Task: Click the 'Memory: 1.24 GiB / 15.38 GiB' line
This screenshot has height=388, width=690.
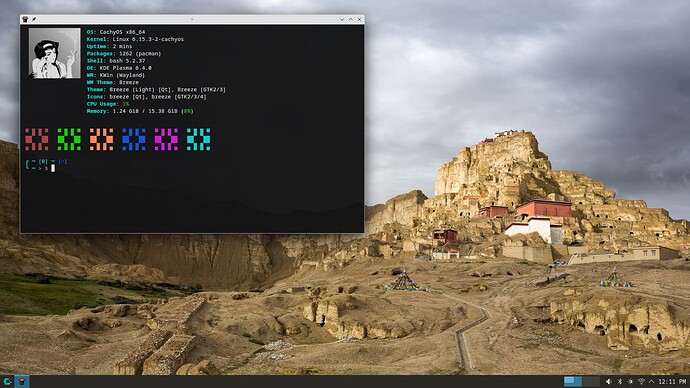Action: point(140,111)
